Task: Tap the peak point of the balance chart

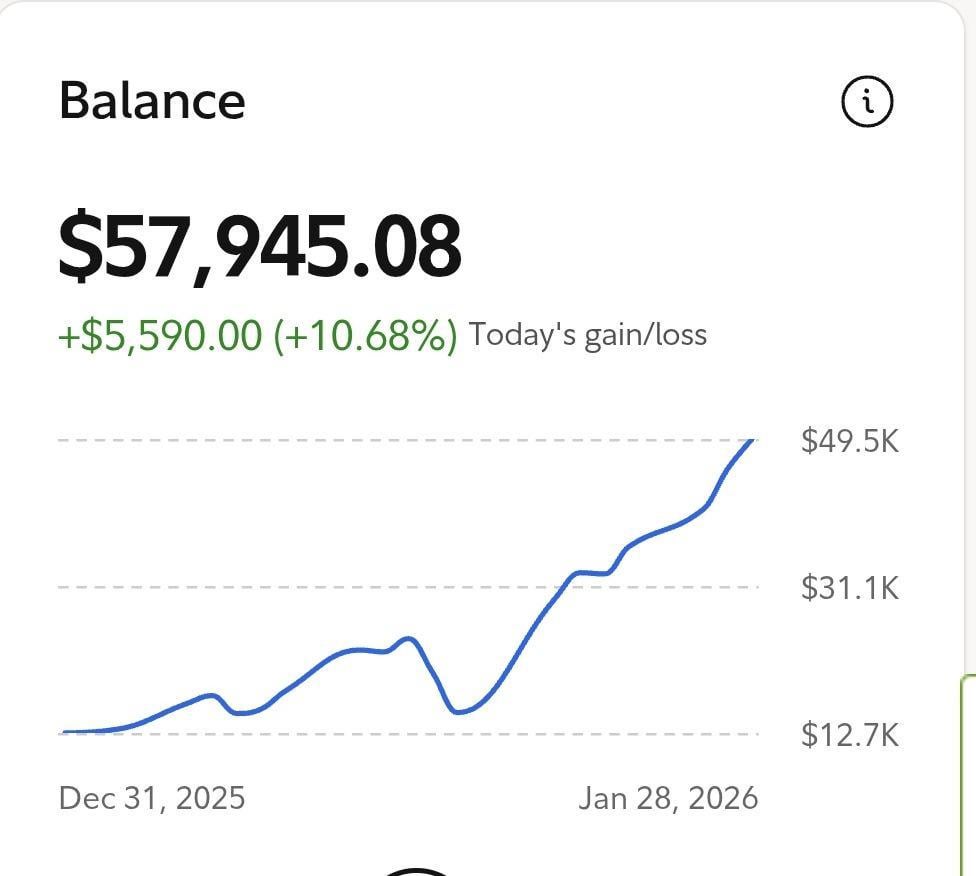Action: coord(752,440)
